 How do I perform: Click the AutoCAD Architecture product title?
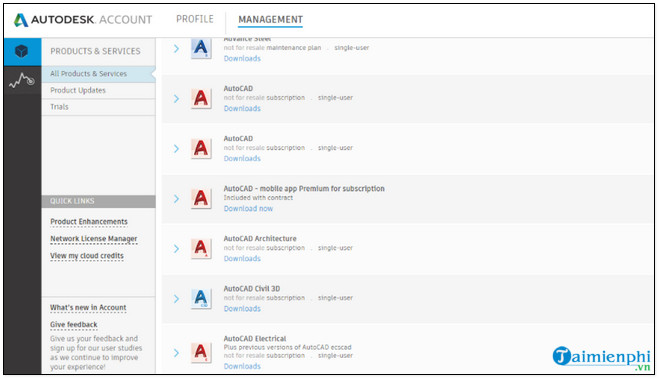point(260,239)
